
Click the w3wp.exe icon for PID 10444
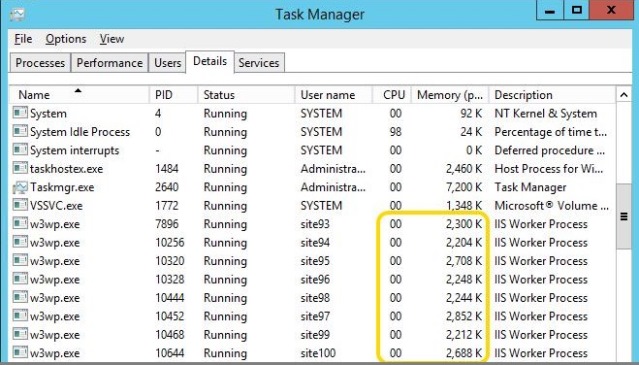[20, 297]
